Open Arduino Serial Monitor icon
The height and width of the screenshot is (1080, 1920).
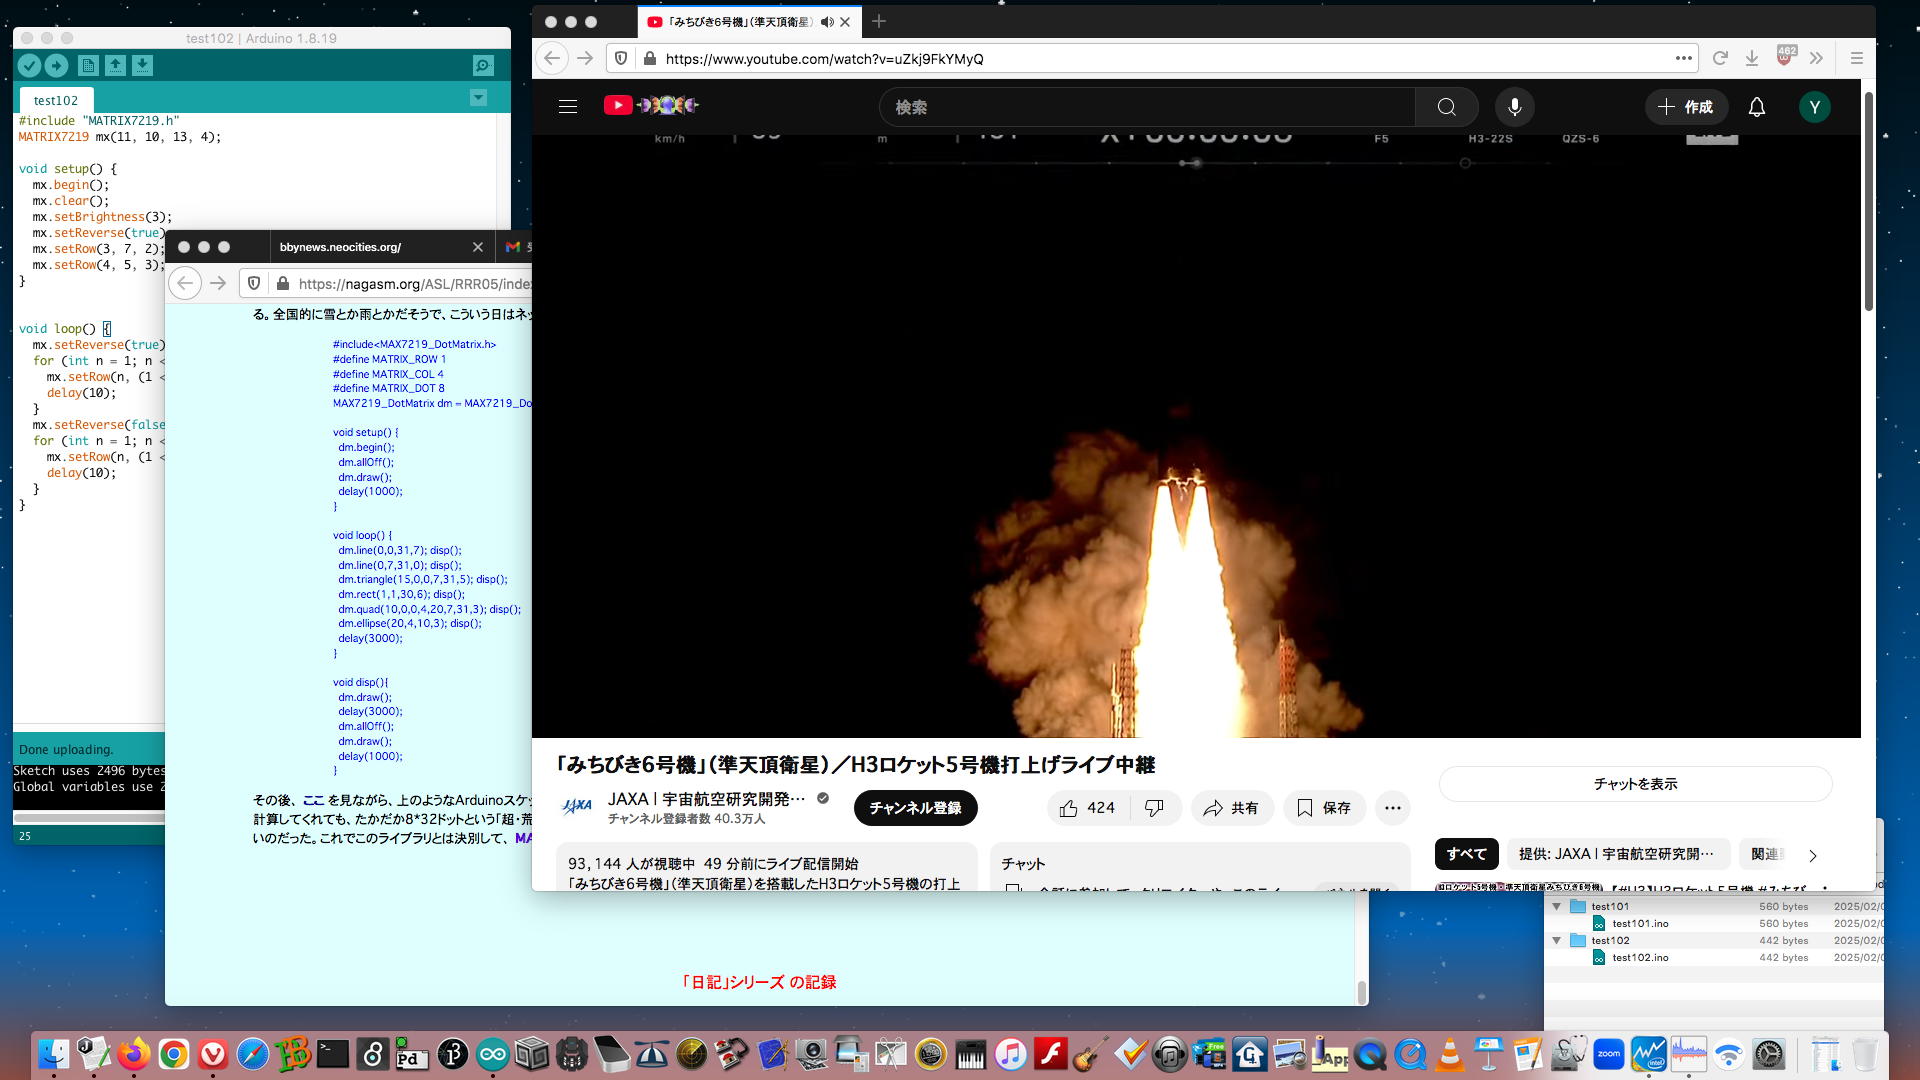[x=483, y=66]
